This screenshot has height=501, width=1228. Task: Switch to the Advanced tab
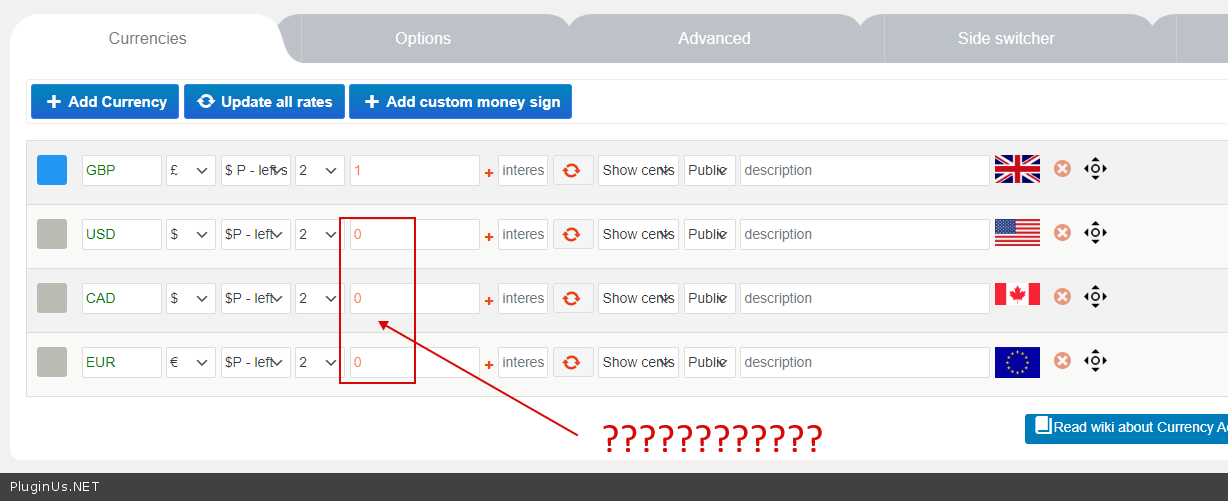pos(714,38)
